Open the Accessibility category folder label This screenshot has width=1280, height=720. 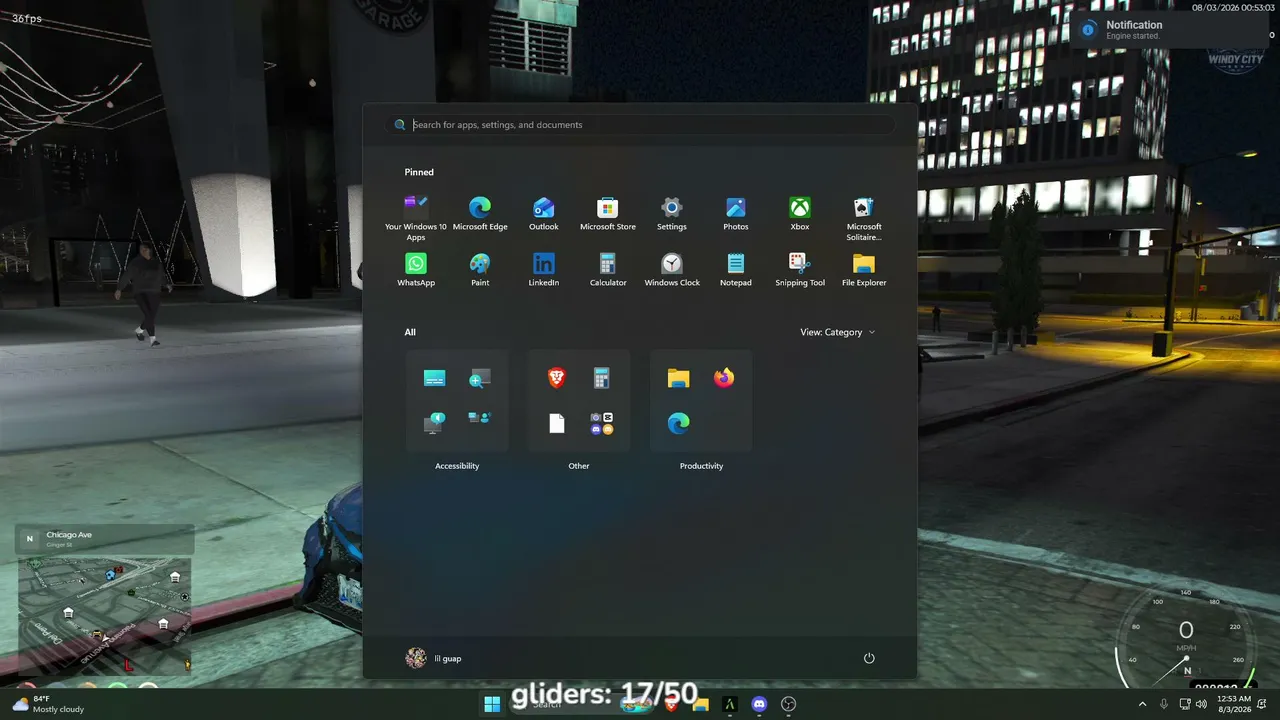(x=457, y=466)
